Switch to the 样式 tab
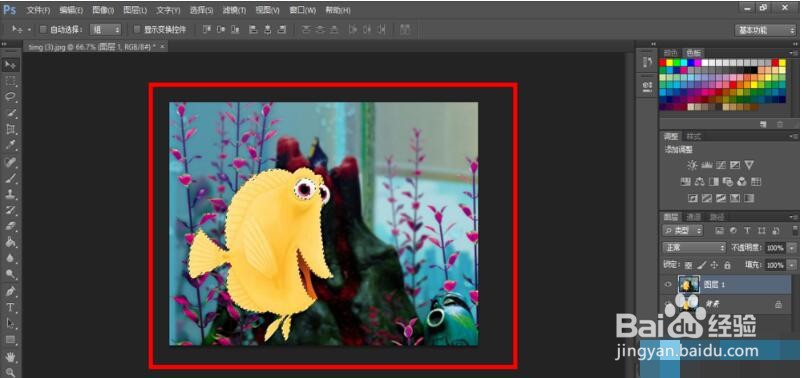Viewport: 802px width, 378px height. click(694, 137)
